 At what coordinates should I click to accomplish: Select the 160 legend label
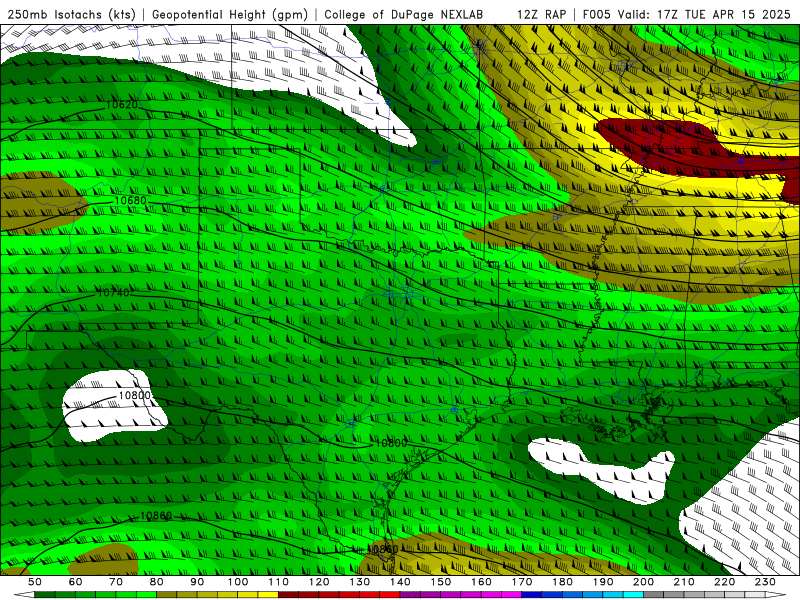pos(481,582)
